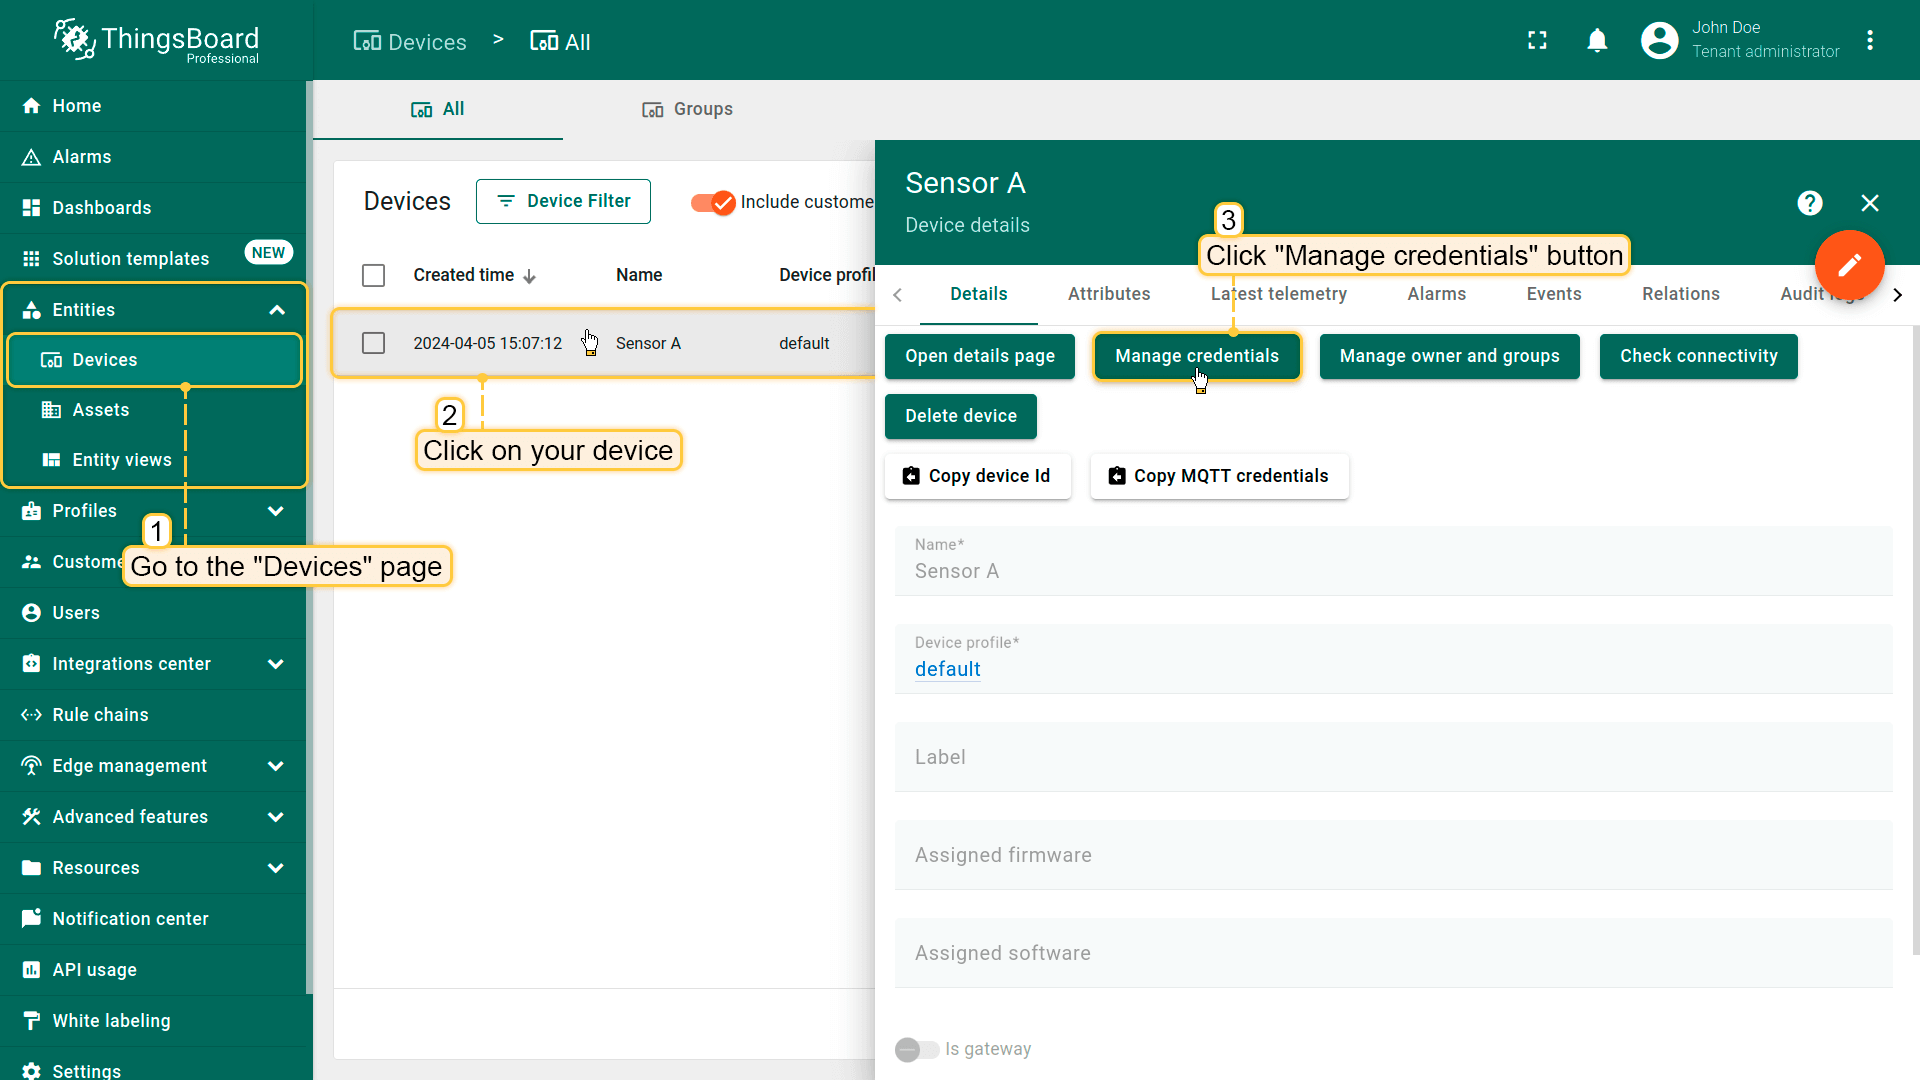The image size is (1920, 1080).
Task: Toggle Include customer entities switch
Action: (x=713, y=202)
